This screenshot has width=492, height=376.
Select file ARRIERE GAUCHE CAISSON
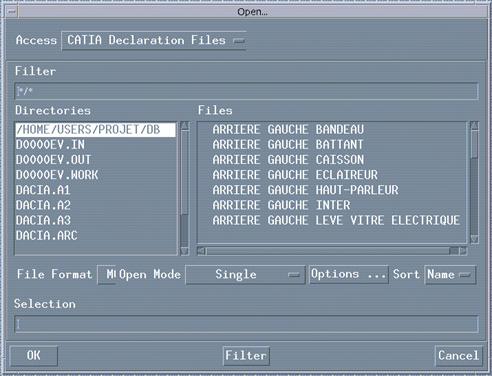click(x=288, y=160)
